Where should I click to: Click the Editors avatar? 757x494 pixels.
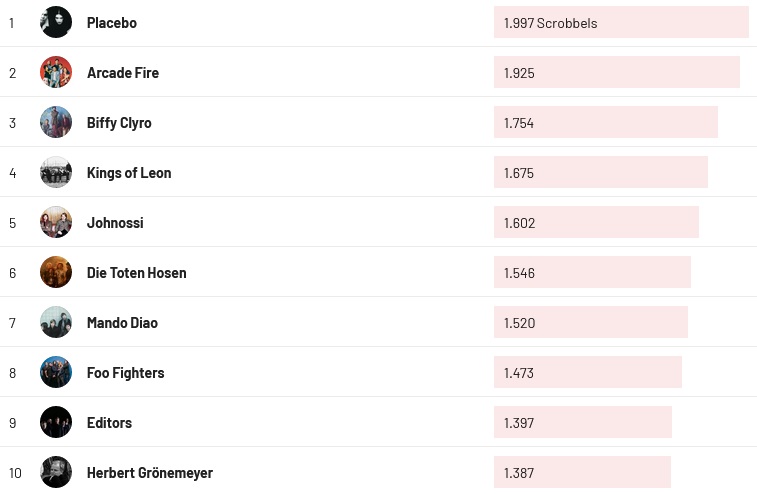click(56, 422)
